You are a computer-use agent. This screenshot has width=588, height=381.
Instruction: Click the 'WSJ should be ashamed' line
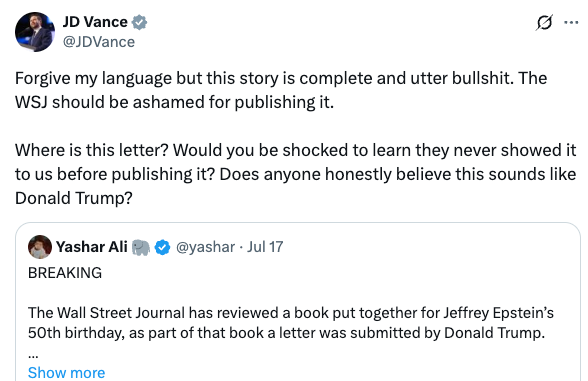click(x=174, y=102)
